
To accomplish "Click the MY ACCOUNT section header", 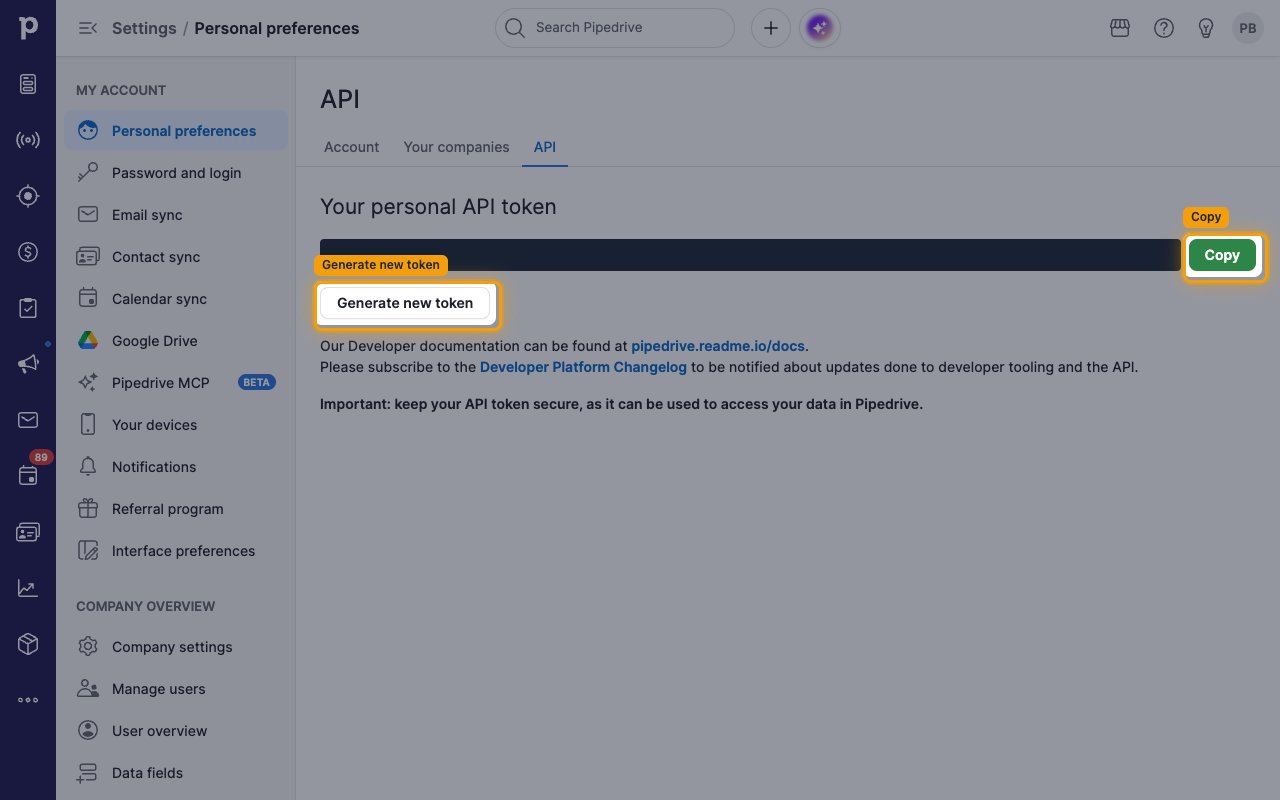I will point(121,90).
